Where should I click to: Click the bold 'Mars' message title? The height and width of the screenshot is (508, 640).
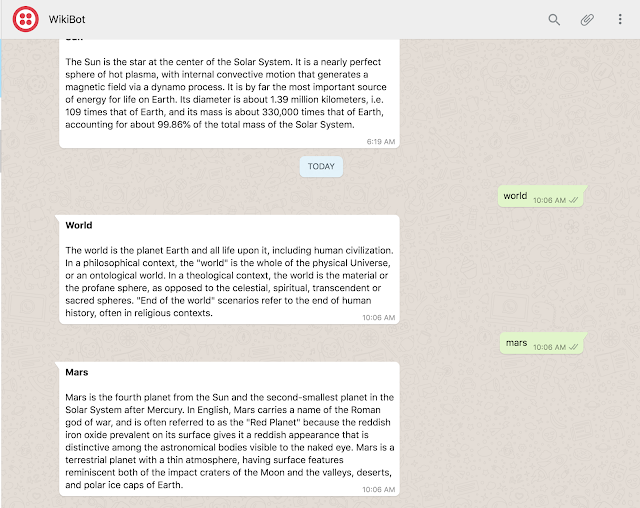coord(77,372)
